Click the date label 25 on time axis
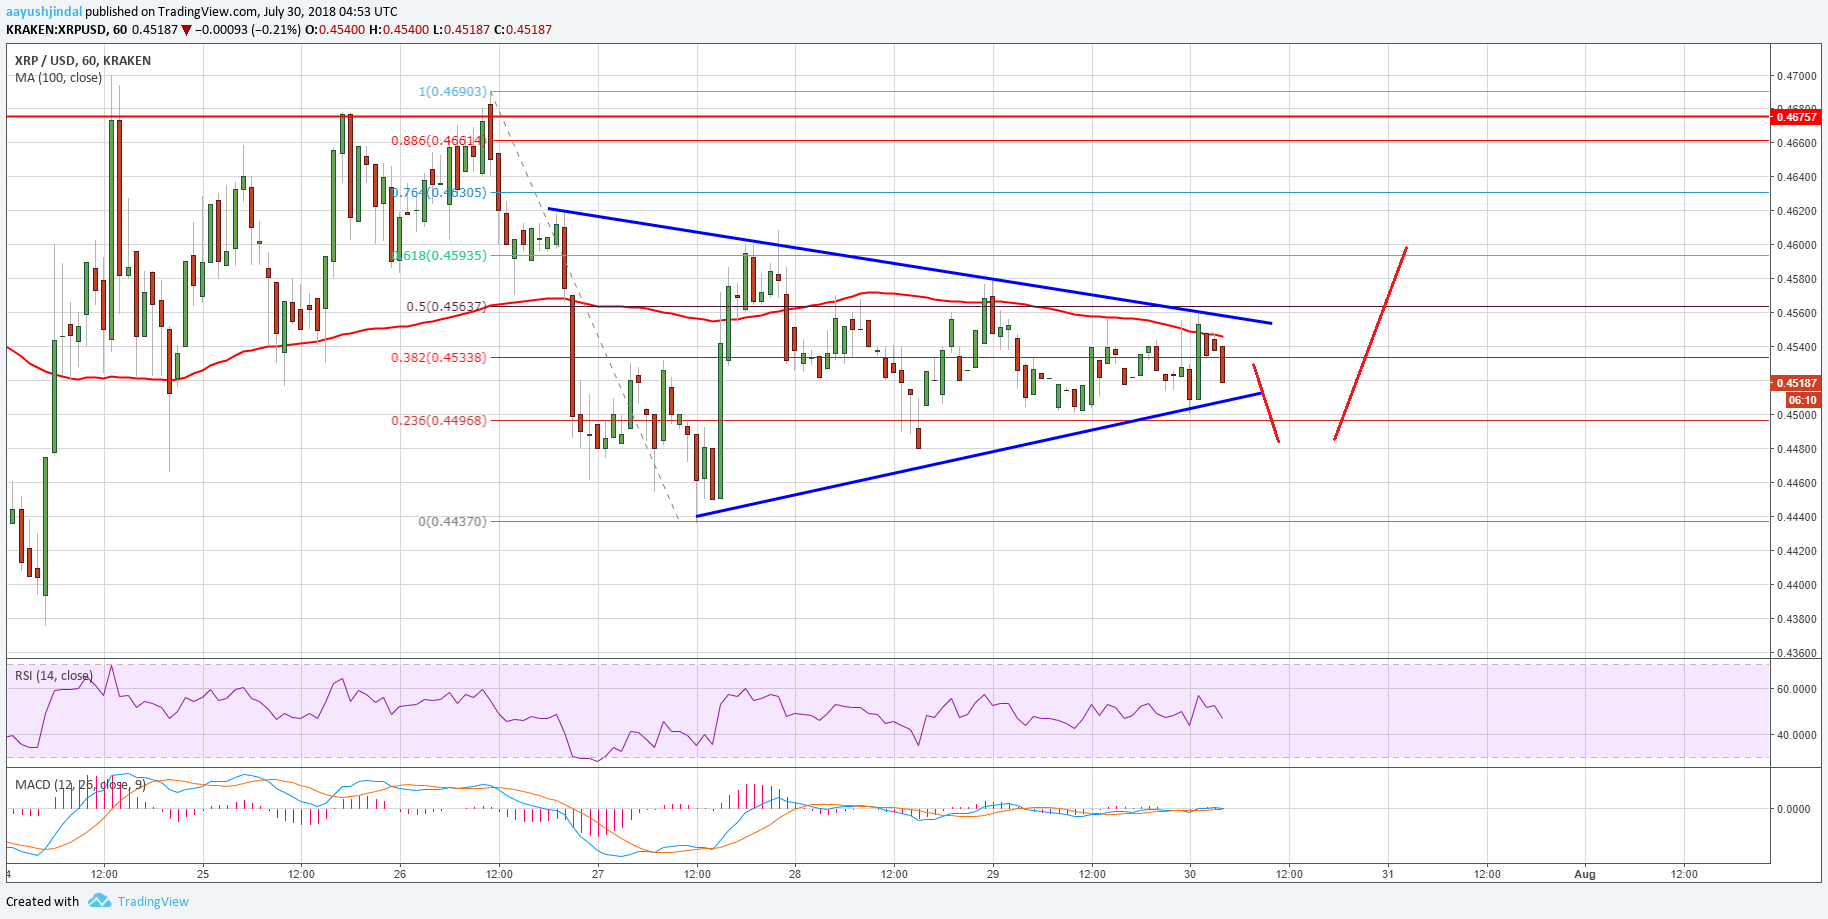Viewport: 1828px width, 919px height. 203,874
